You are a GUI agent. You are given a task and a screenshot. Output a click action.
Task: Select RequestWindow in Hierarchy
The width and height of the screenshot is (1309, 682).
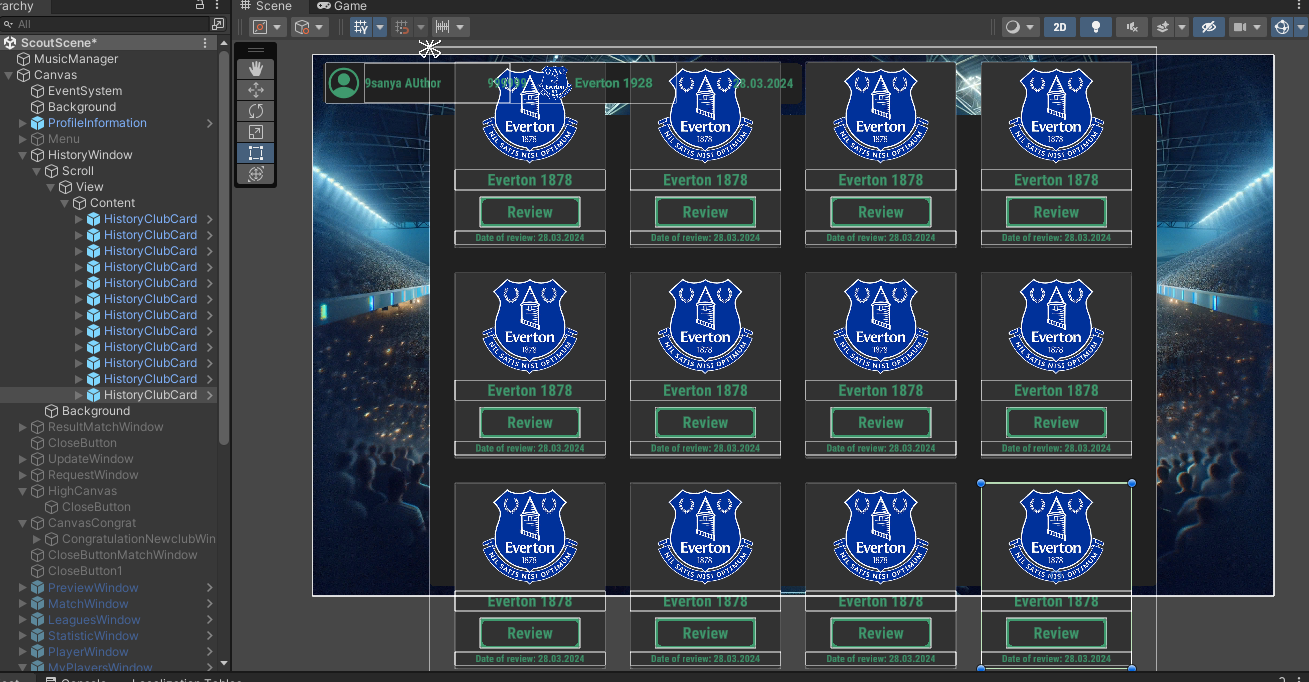93,475
